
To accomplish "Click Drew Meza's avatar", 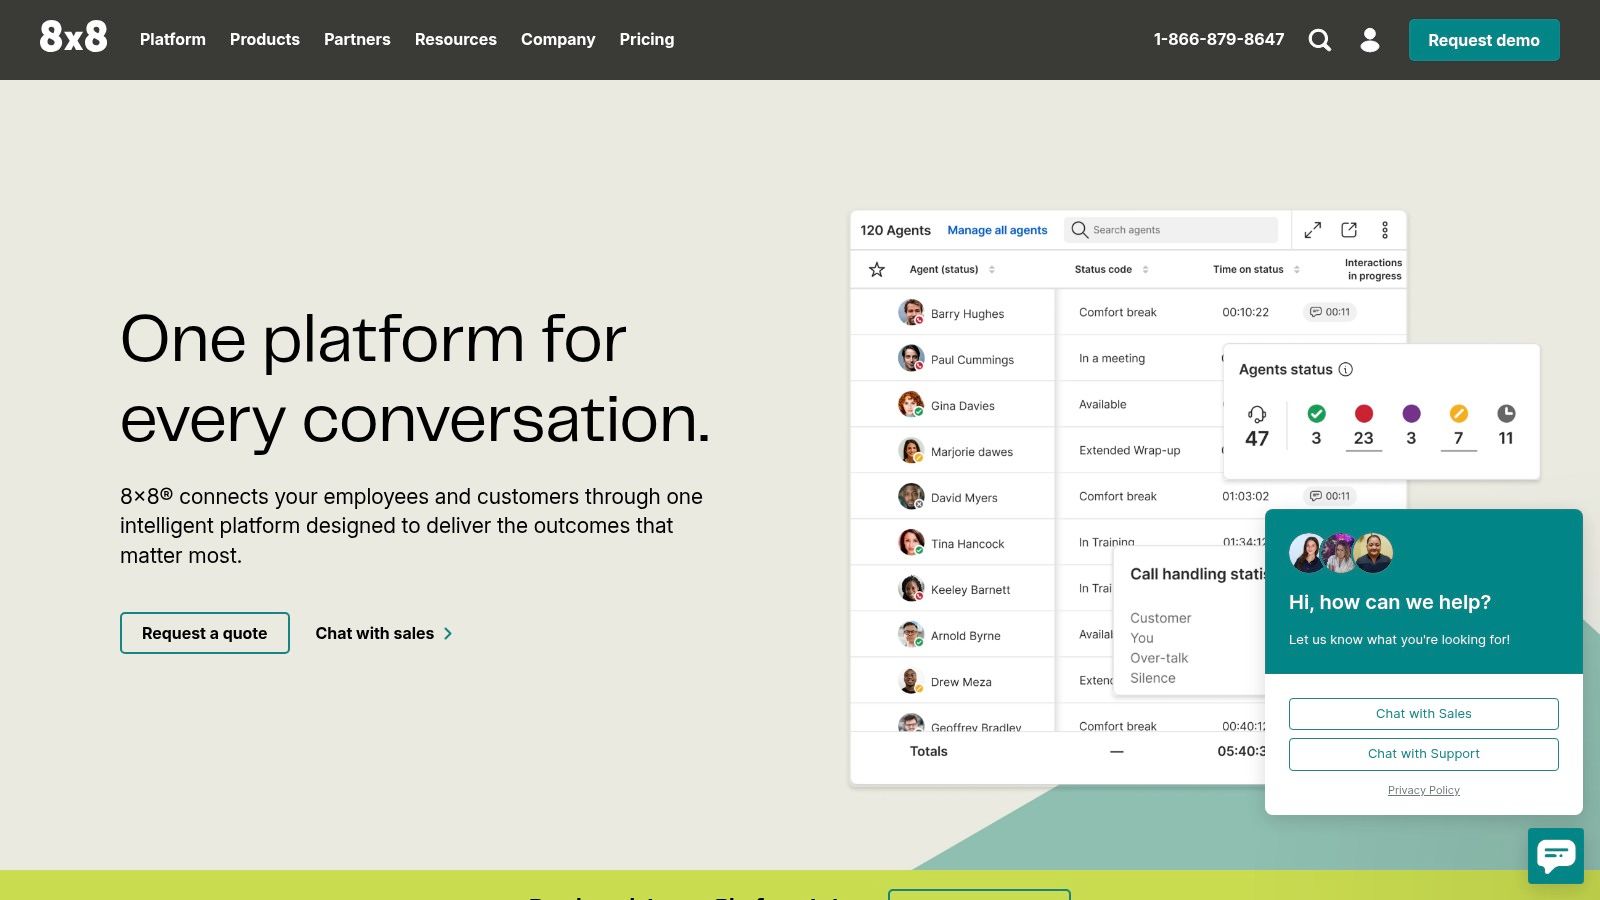I will coord(911,680).
